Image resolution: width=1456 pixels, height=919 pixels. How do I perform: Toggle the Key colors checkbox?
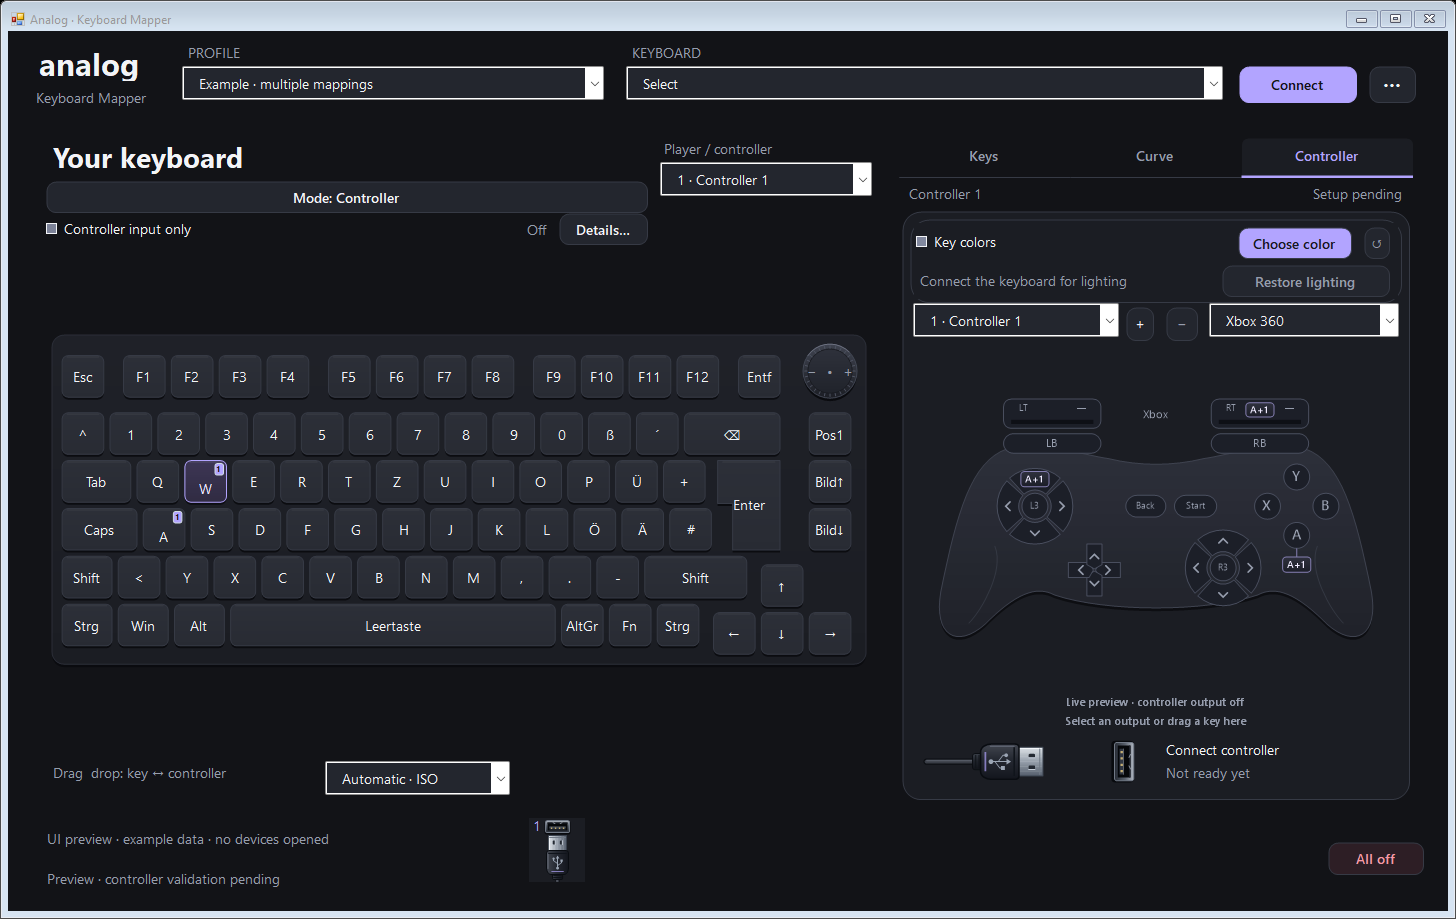click(x=922, y=242)
